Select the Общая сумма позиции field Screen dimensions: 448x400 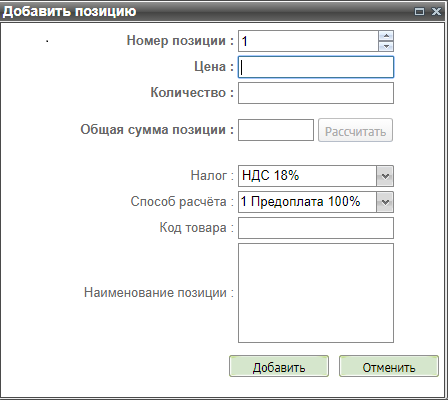(276, 130)
